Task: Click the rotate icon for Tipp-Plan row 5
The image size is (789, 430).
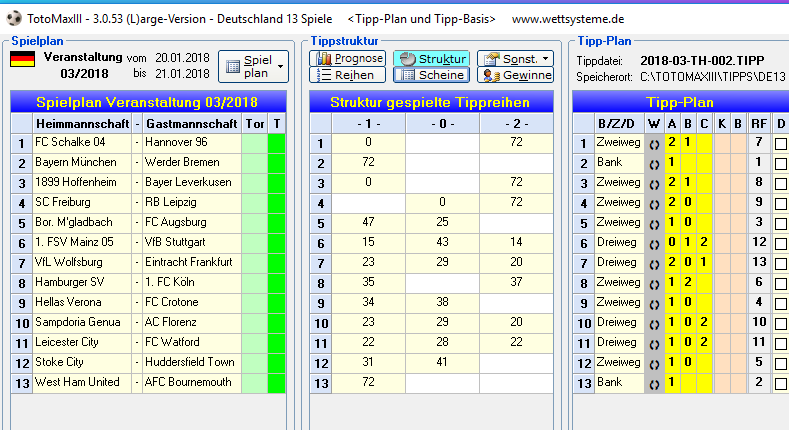Action: click(x=654, y=224)
